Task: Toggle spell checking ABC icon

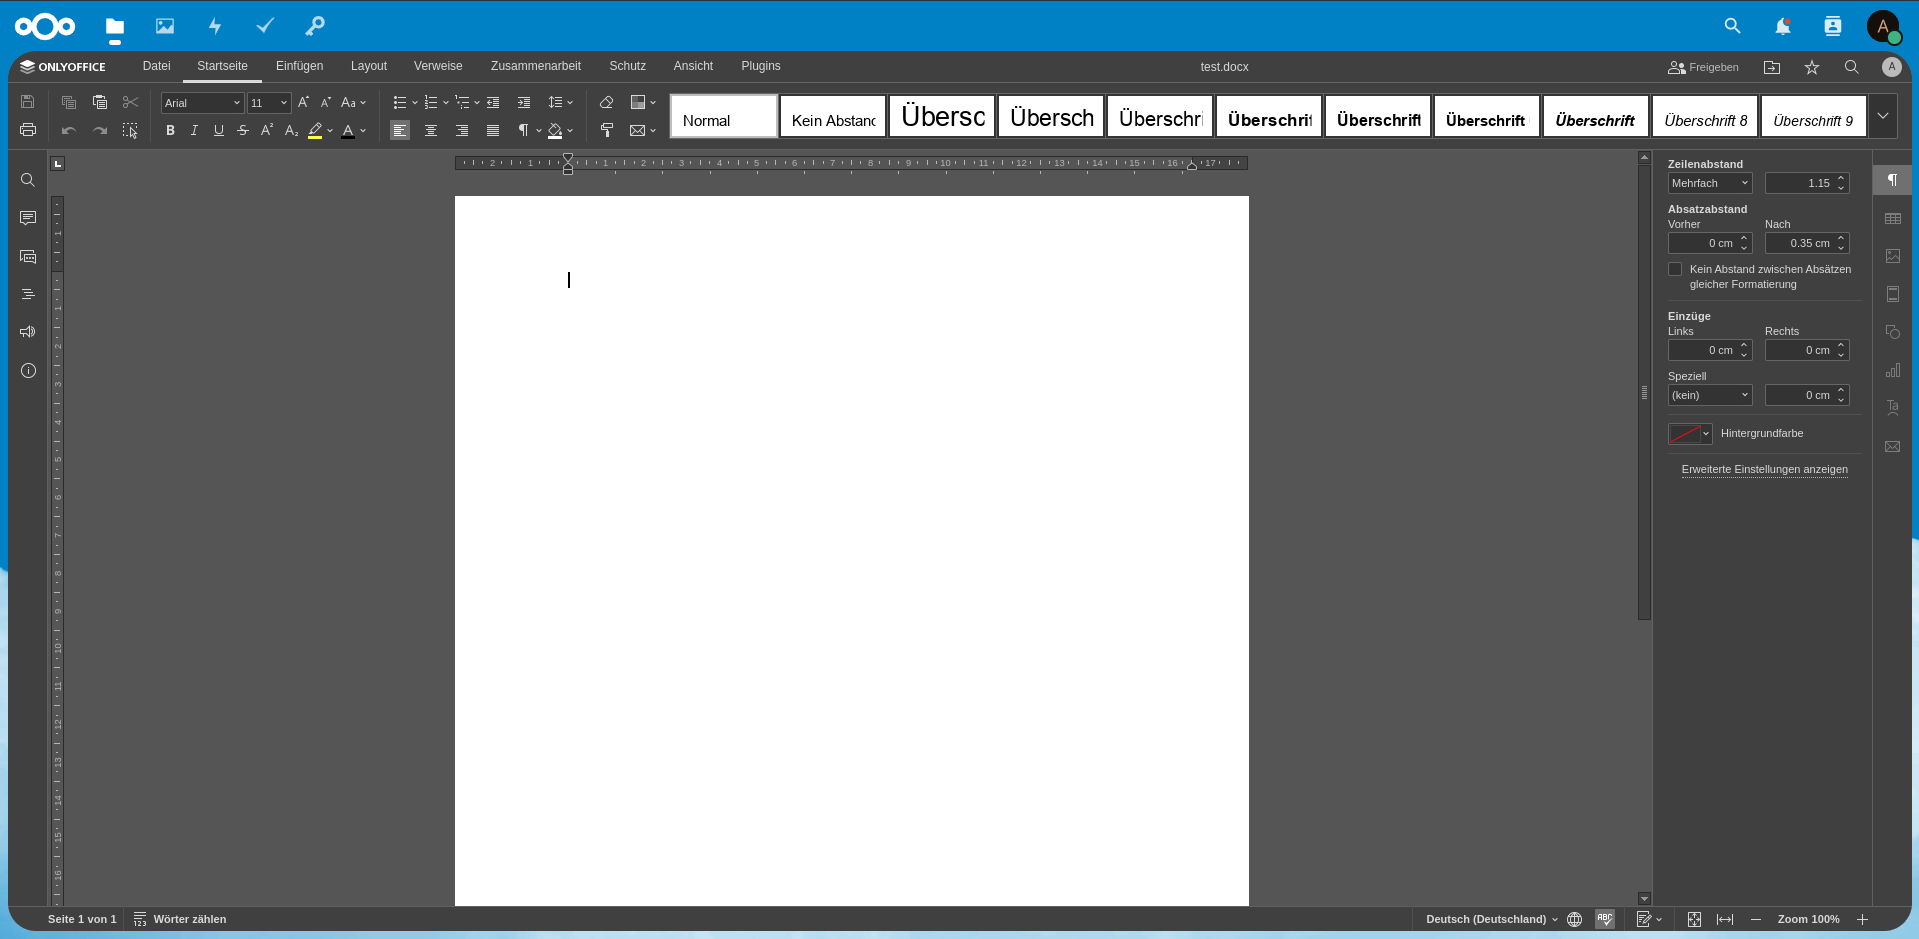Action: (x=1605, y=919)
